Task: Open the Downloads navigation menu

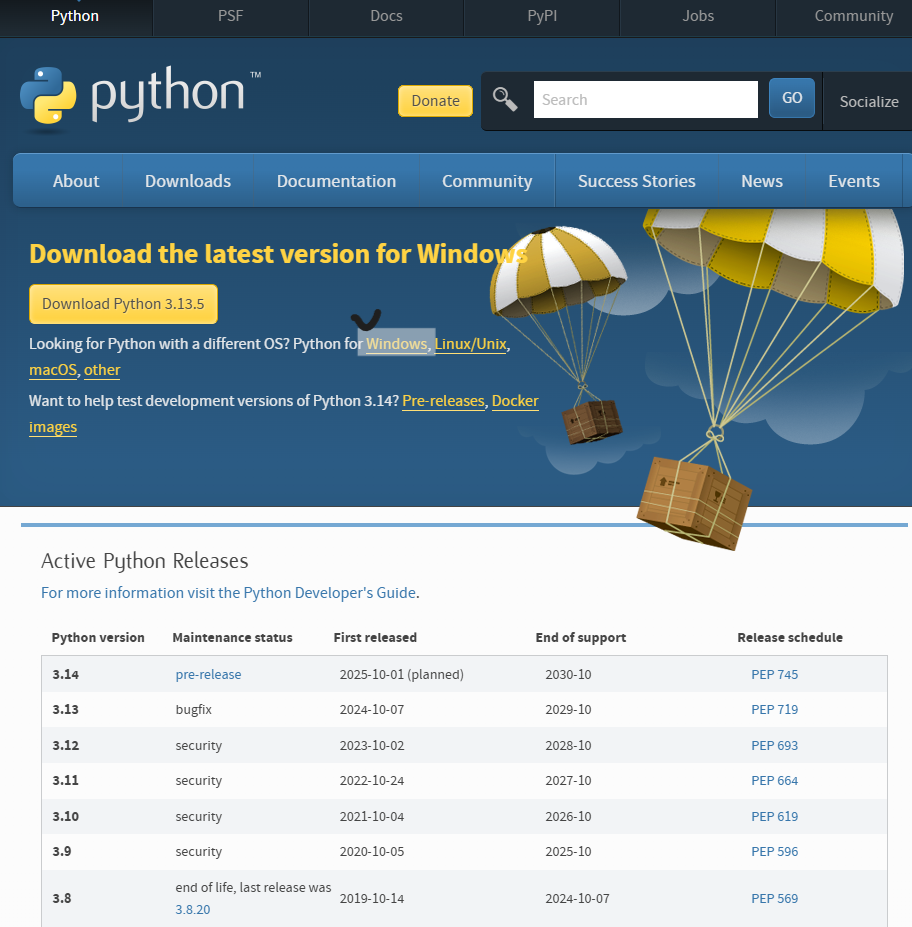Action: coord(188,181)
